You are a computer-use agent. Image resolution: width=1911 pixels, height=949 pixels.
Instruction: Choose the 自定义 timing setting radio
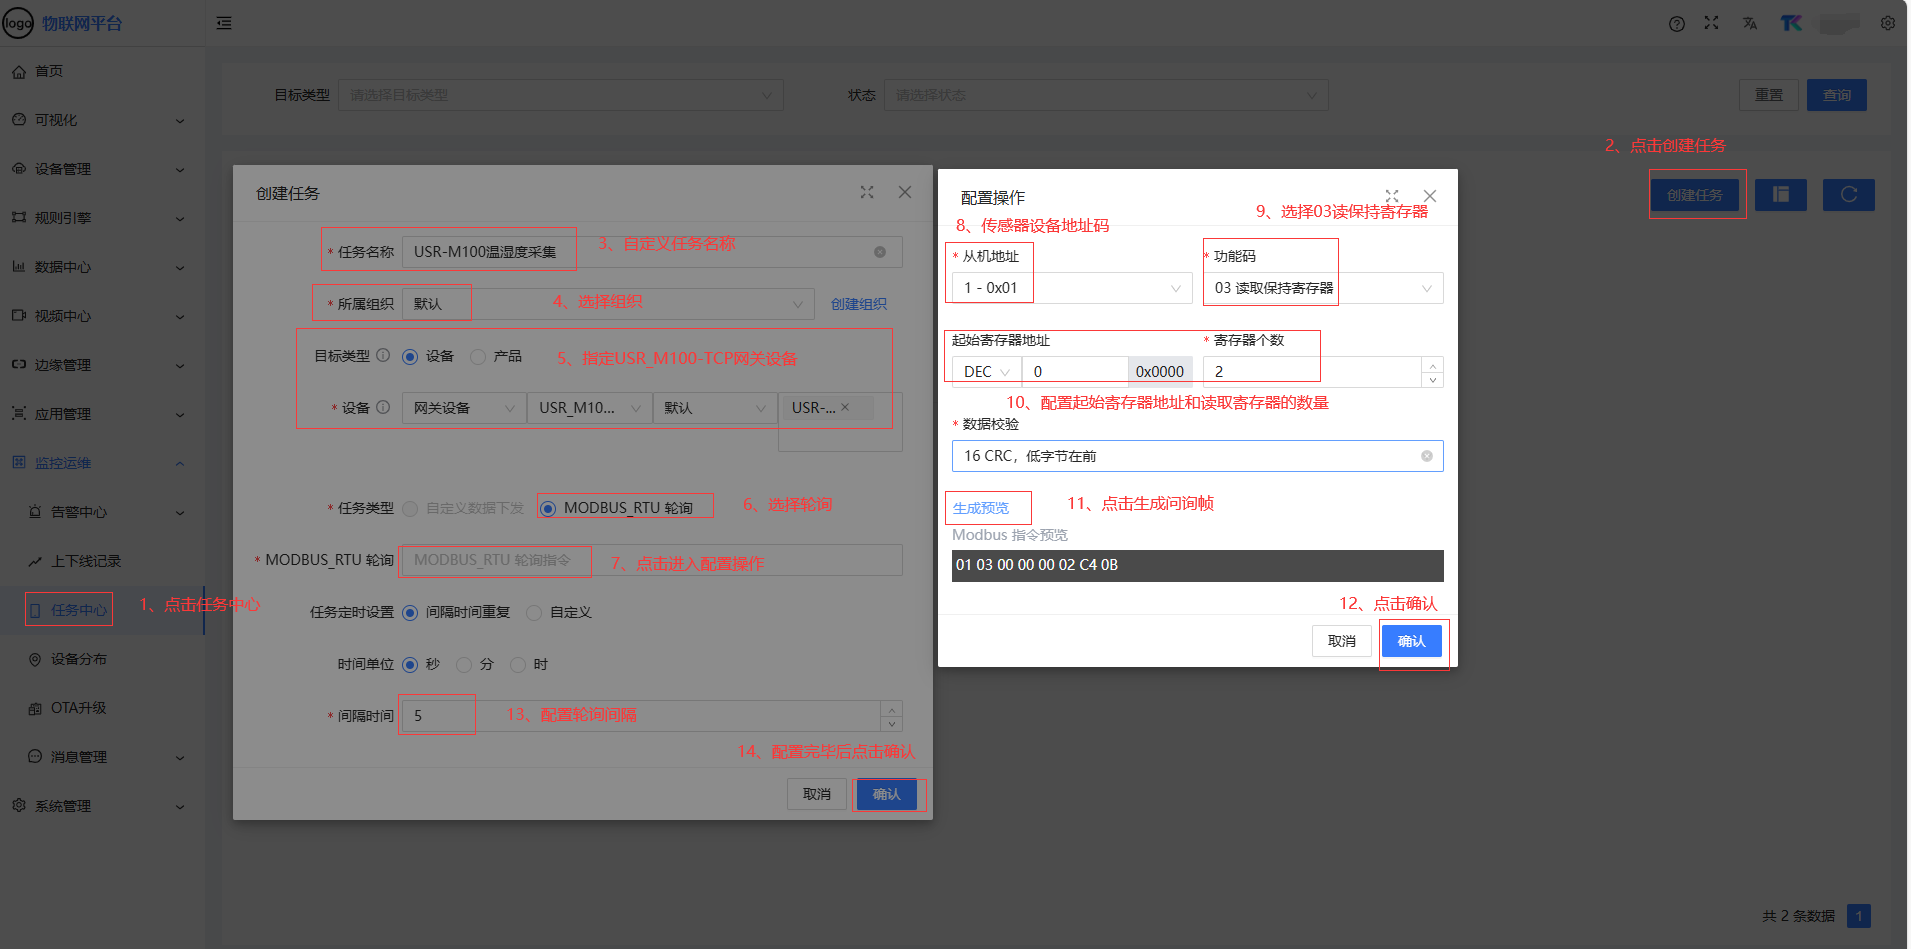[534, 613]
